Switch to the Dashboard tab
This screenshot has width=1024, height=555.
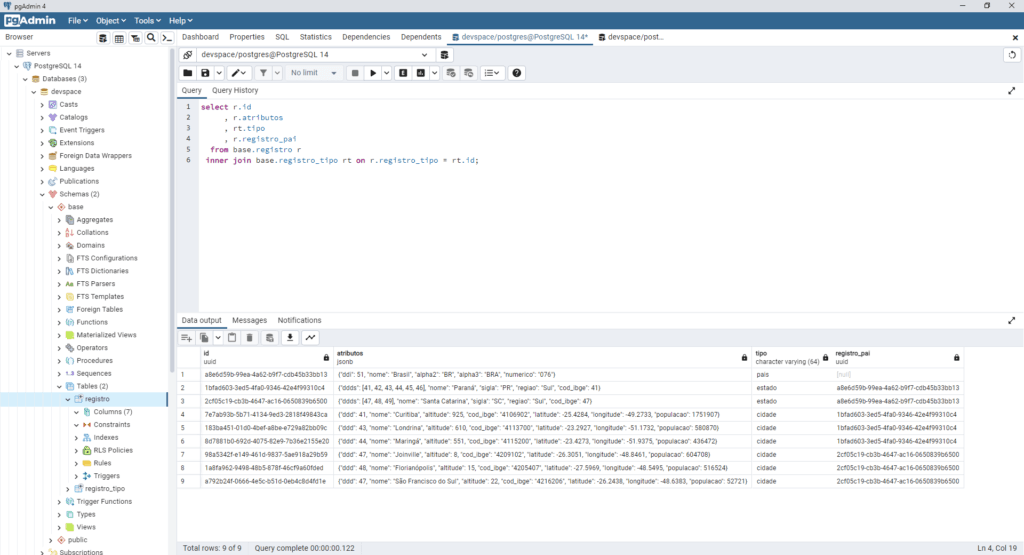(200, 37)
